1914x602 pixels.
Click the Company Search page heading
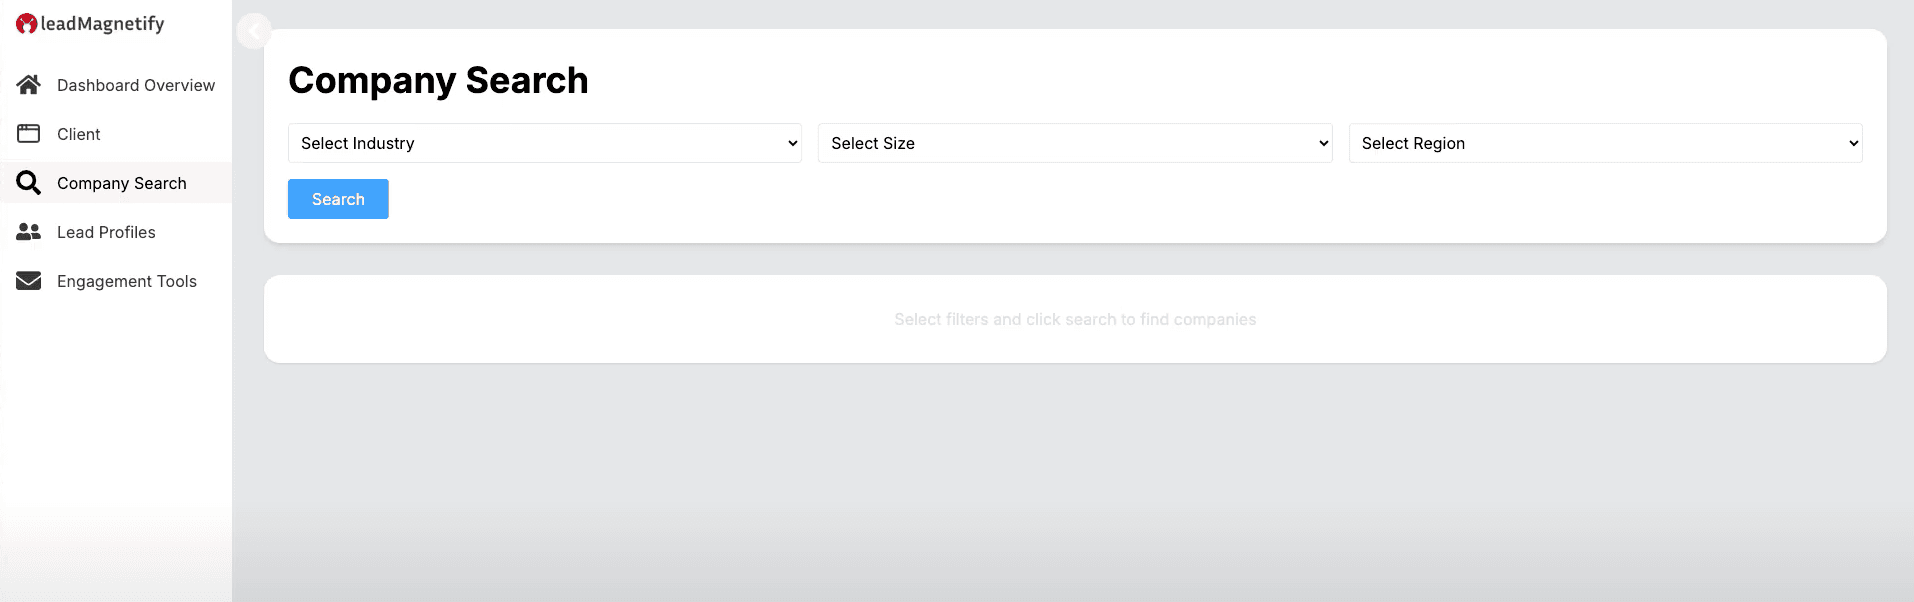click(438, 80)
